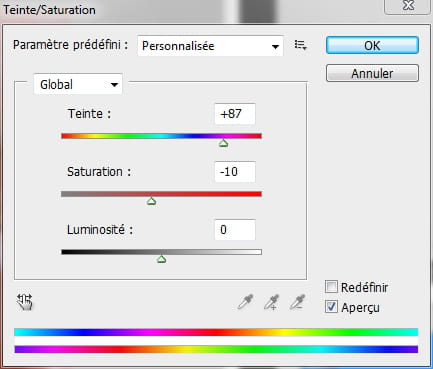Screen dimensions: 433x369
Task: Confirm with the OK button
Action: pos(372,45)
